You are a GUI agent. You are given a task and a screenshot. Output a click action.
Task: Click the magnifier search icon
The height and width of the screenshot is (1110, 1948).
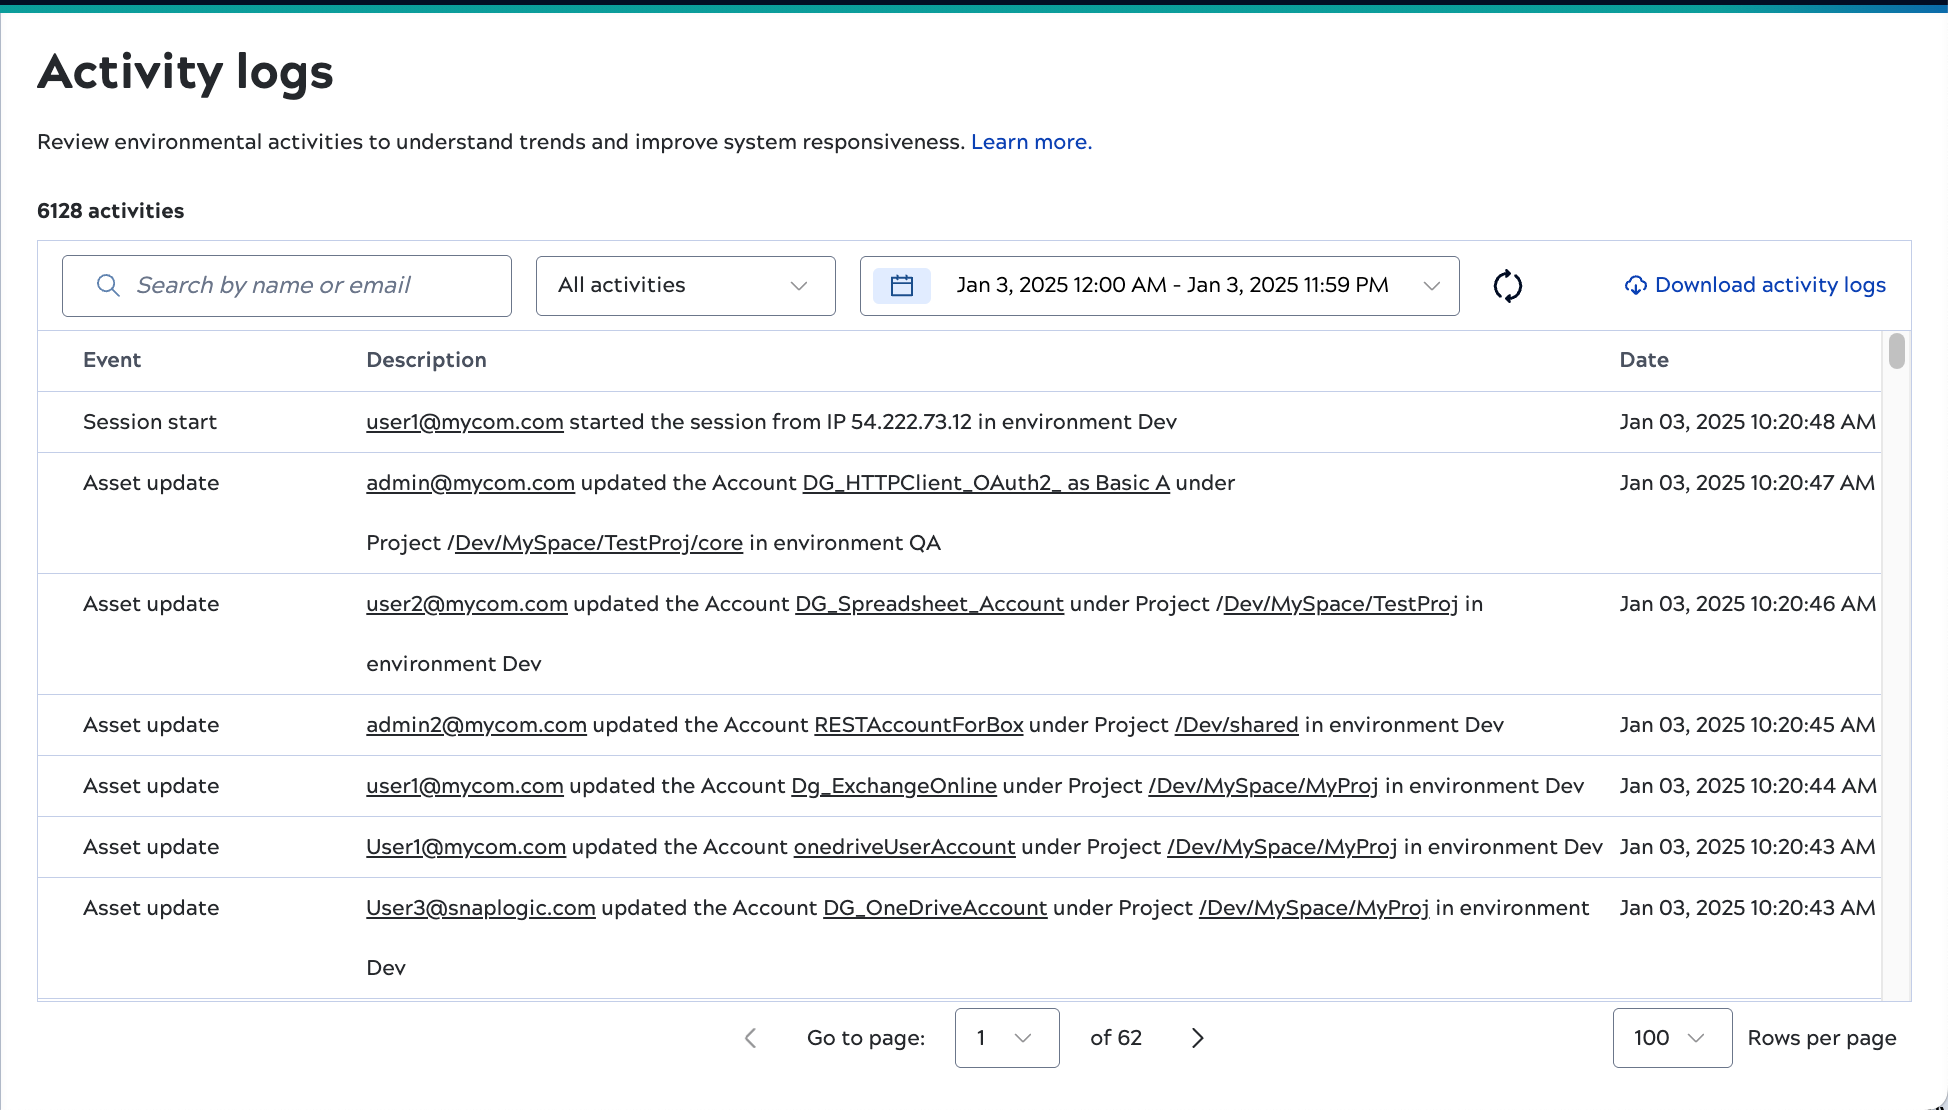pyautogui.click(x=108, y=286)
